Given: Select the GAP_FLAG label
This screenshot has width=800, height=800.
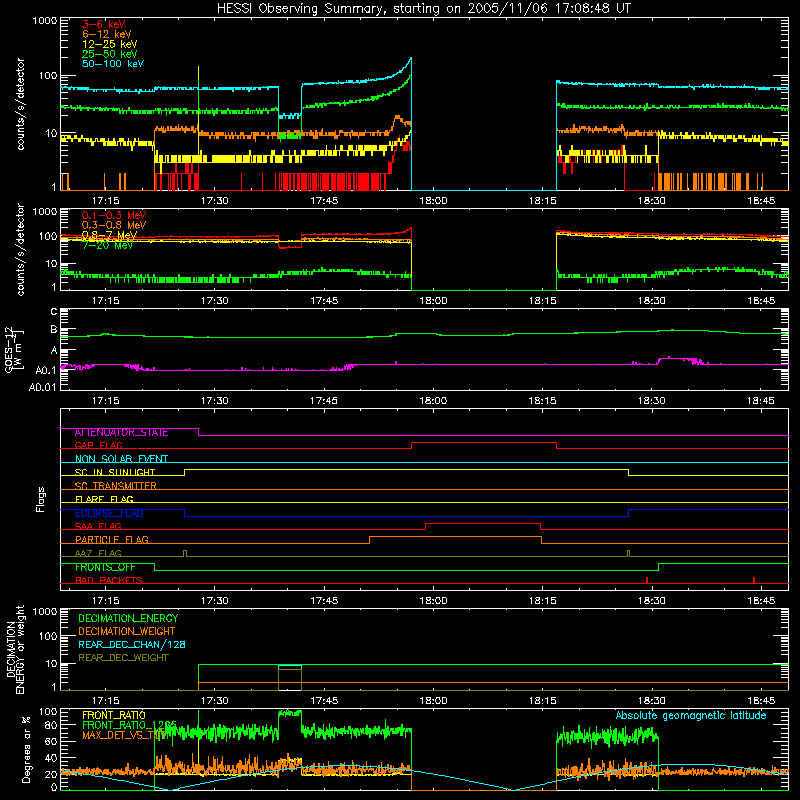Looking at the screenshot, I should pos(98,445).
